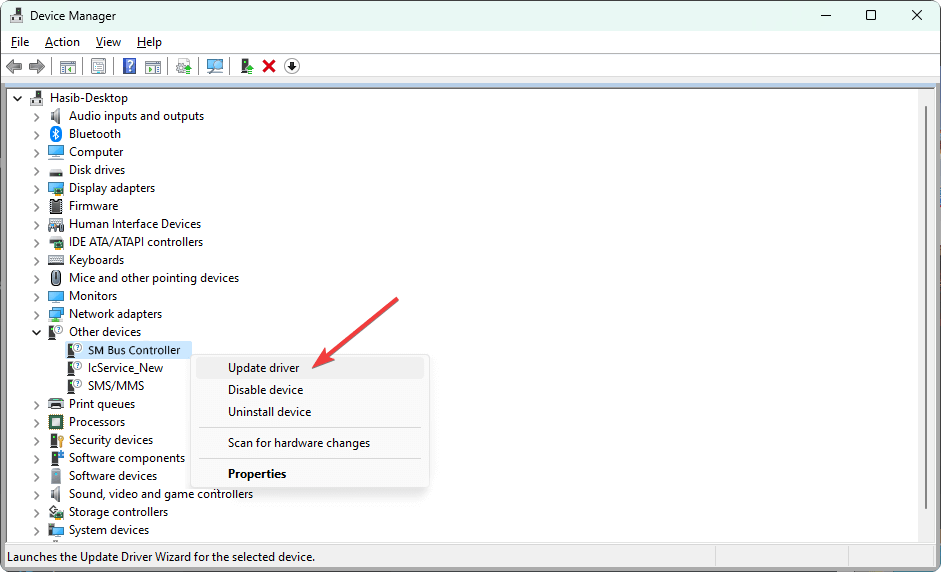Click the red X Uninstall device icon
This screenshot has width=941, height=572.
tap(269, 66)
